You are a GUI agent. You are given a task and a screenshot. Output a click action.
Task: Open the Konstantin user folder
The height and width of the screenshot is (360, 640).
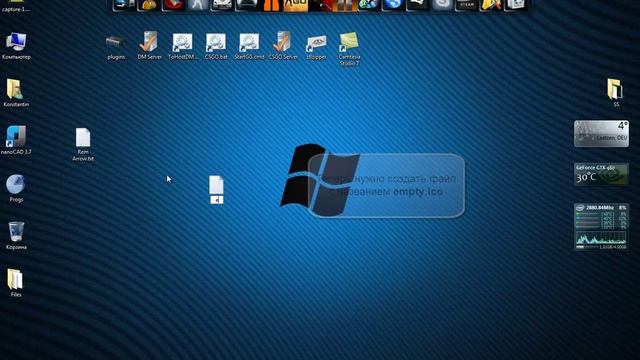tap(16, 93)
